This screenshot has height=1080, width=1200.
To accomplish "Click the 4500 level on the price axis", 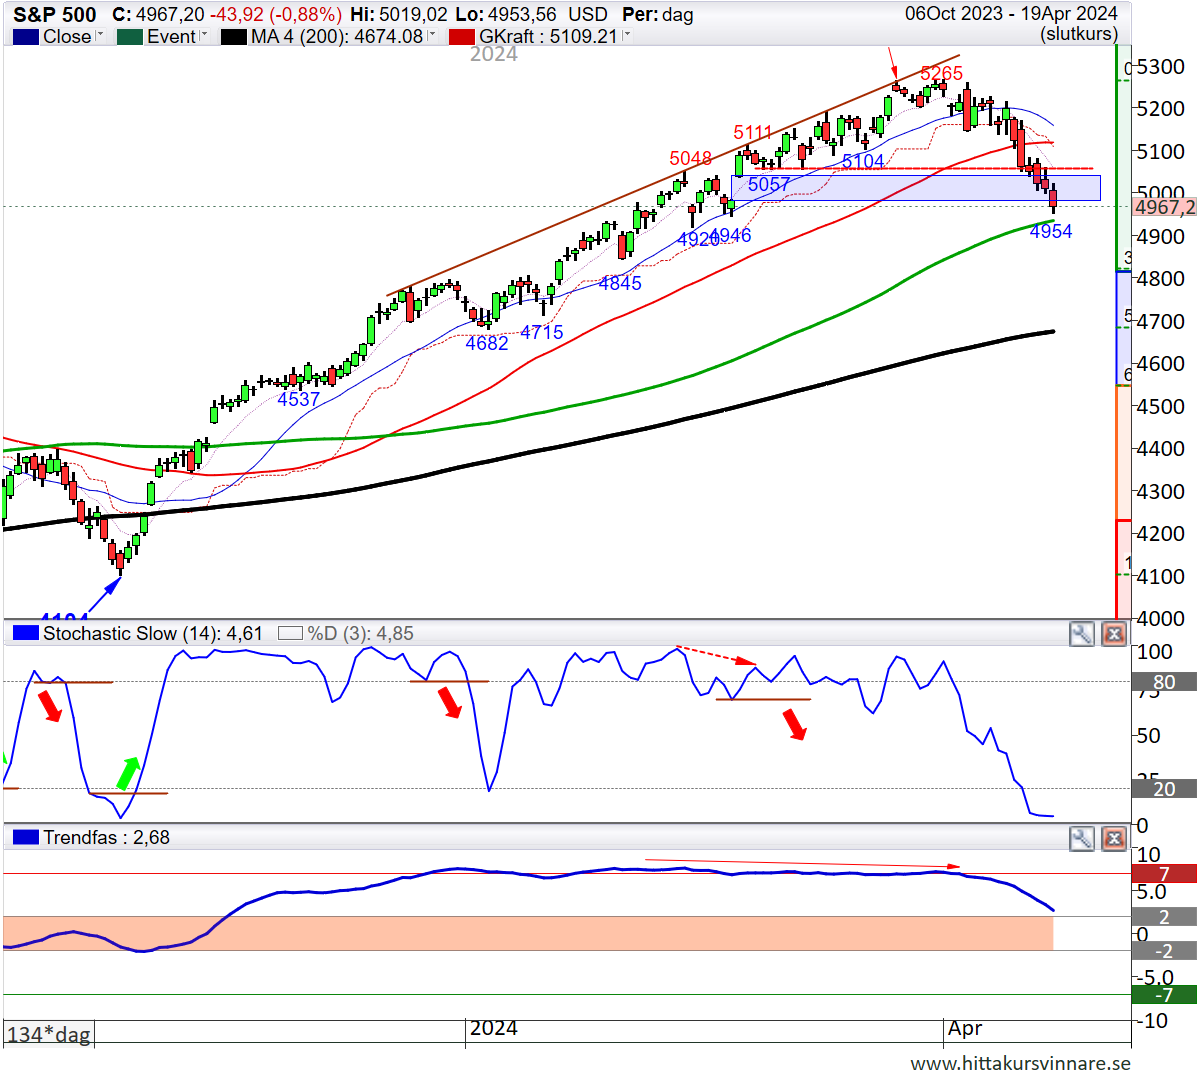I will click(1161, 407).
